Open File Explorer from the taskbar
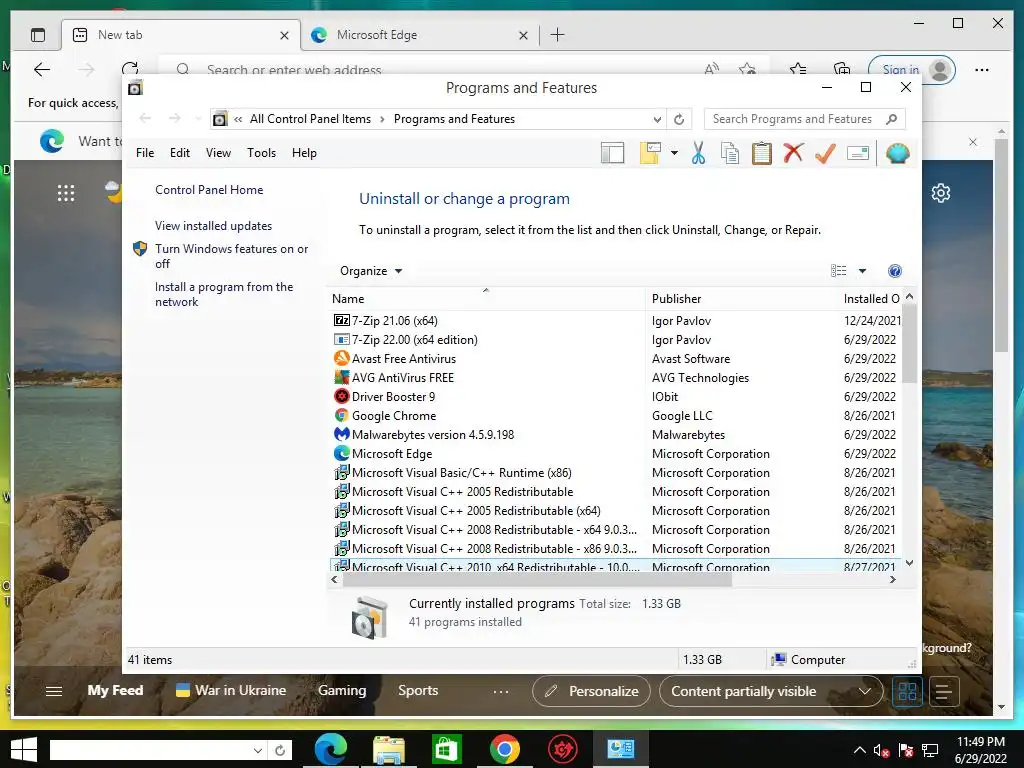Image resolution: width=1024 pixels, height=768 pixels. coord(389,748)
